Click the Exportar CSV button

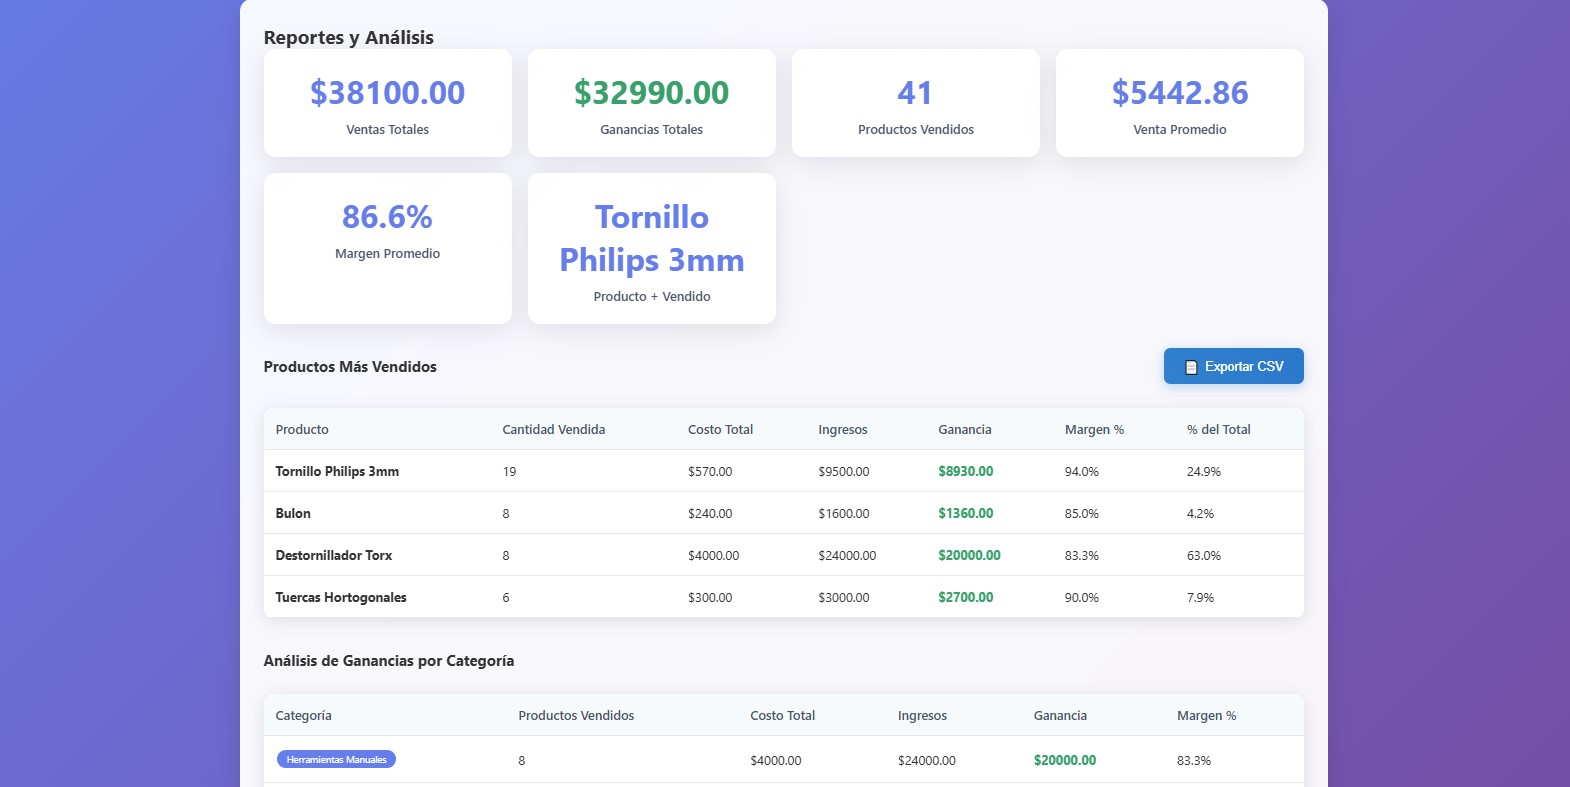tap(1233, 366)
